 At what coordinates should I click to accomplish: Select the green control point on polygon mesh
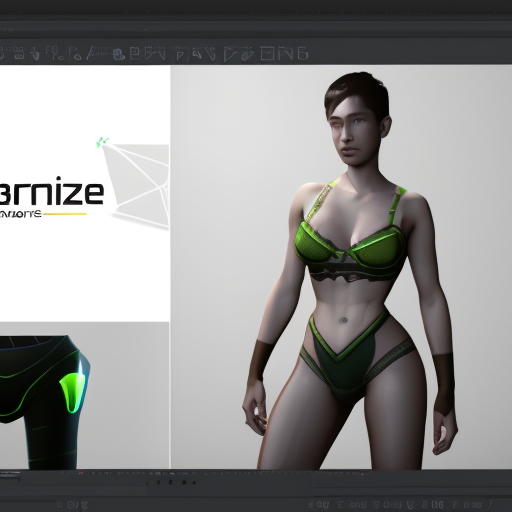(101, 142)
